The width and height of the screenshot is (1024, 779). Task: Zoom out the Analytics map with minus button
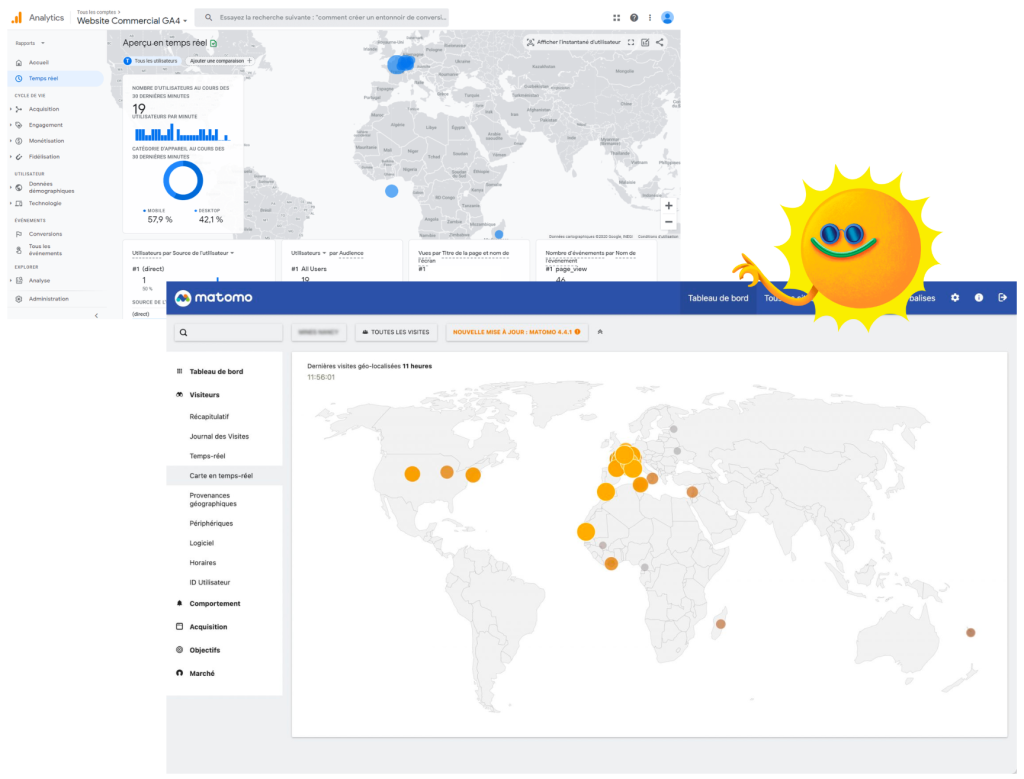tap(669, 222)
